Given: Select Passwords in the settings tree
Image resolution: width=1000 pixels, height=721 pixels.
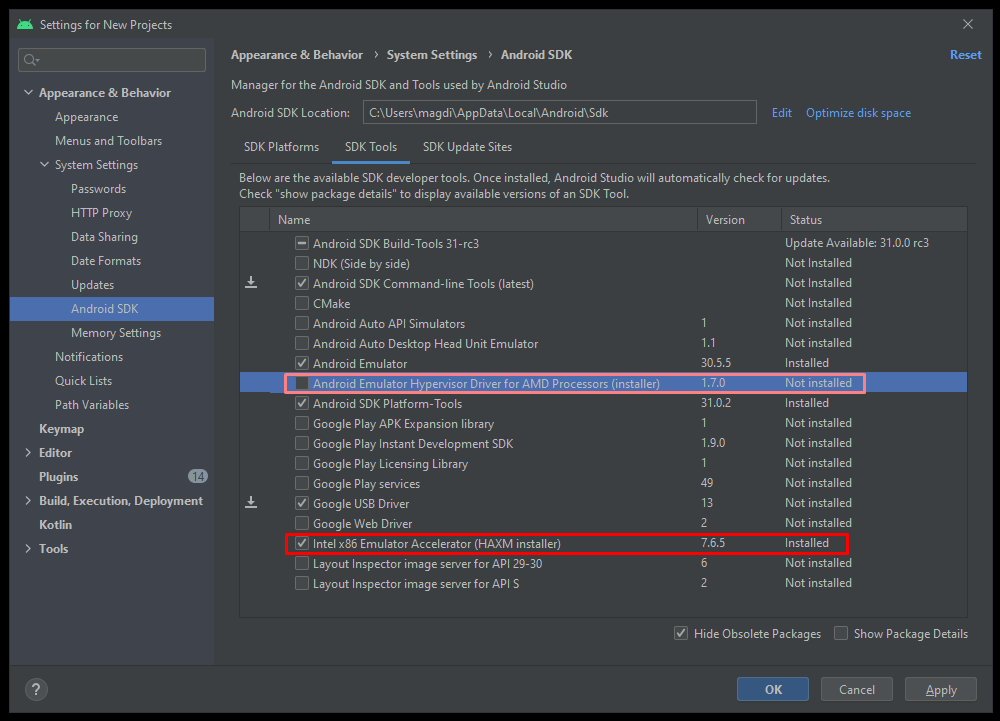Looking at the screenshot, I should [98, 189].
